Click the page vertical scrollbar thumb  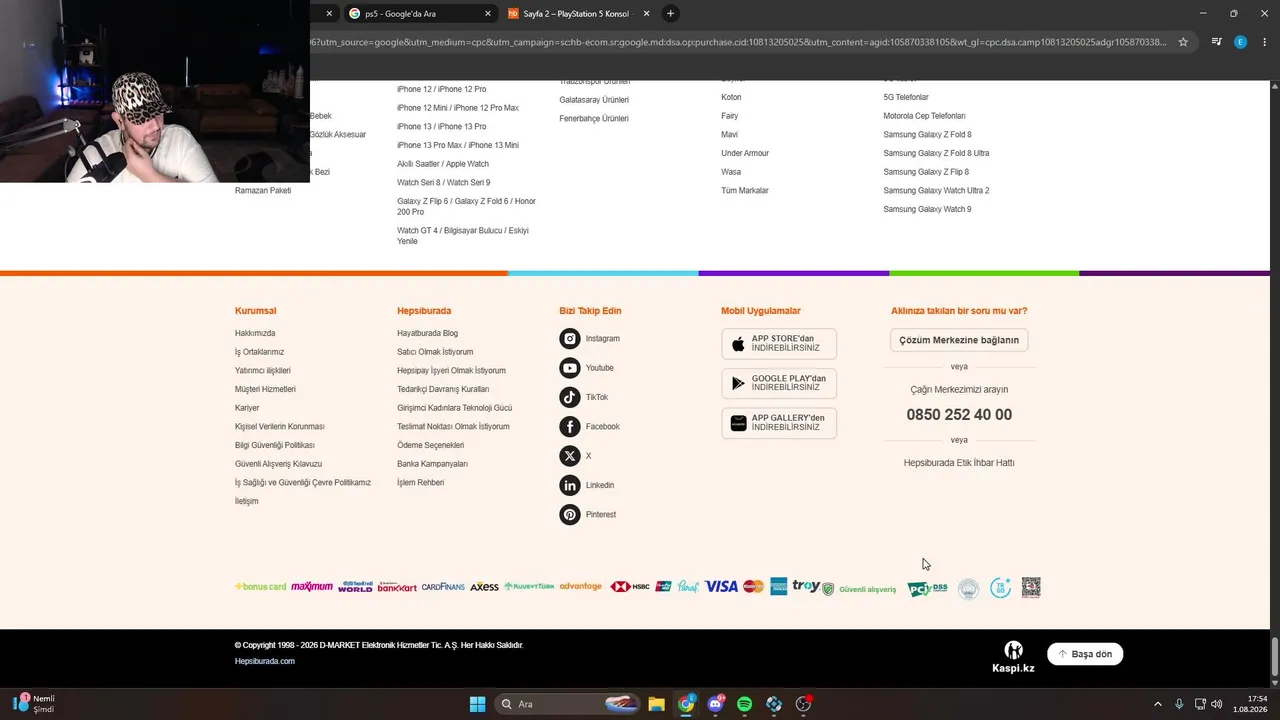(1275, 656)
